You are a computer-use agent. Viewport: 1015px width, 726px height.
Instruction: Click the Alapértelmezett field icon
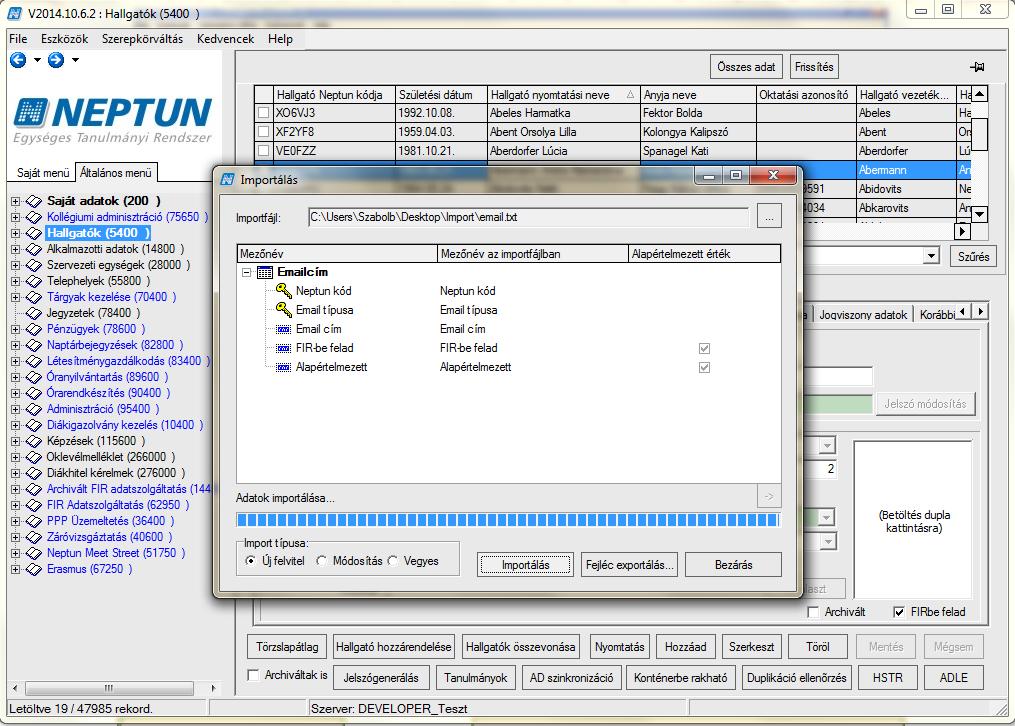pyautogui.click(x=284, y=368)
